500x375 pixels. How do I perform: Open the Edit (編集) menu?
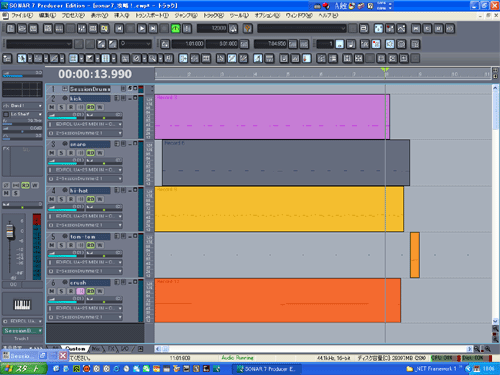tap(47, 15)
